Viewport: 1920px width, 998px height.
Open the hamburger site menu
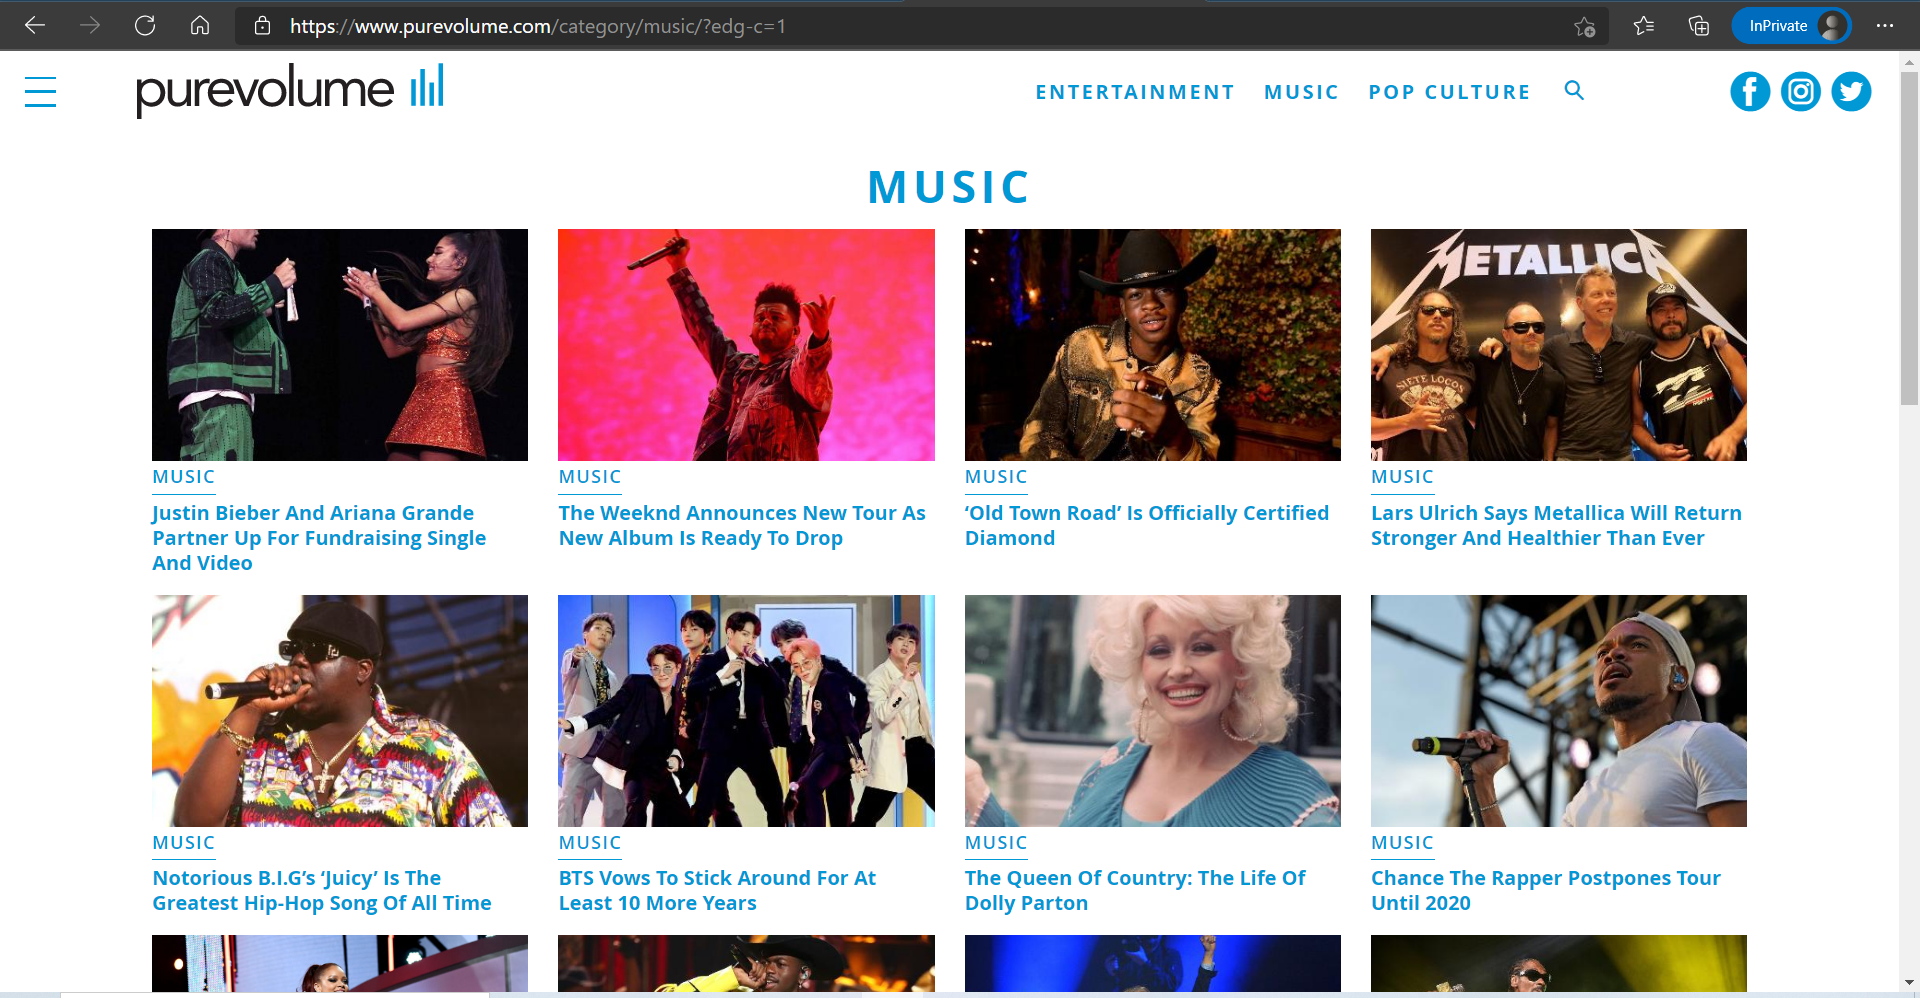(x=40, y=92)
